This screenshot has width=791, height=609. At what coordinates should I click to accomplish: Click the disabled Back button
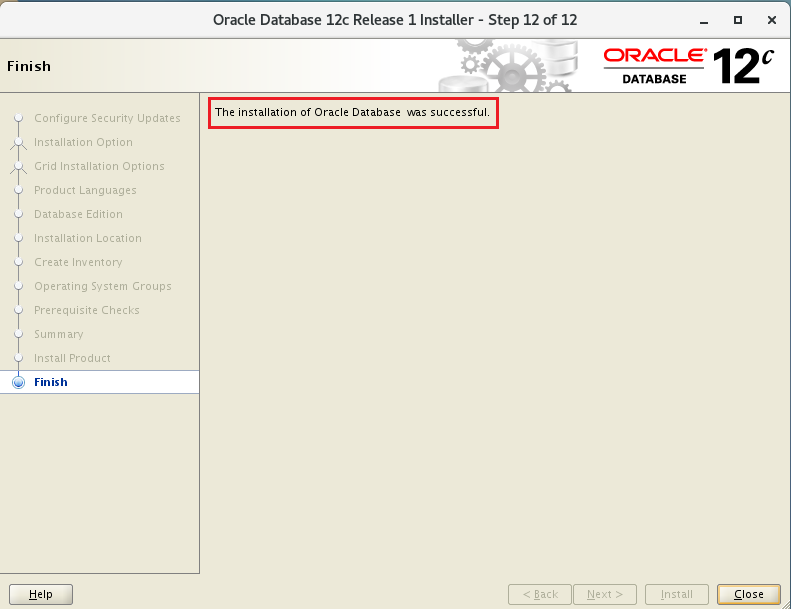540,594
